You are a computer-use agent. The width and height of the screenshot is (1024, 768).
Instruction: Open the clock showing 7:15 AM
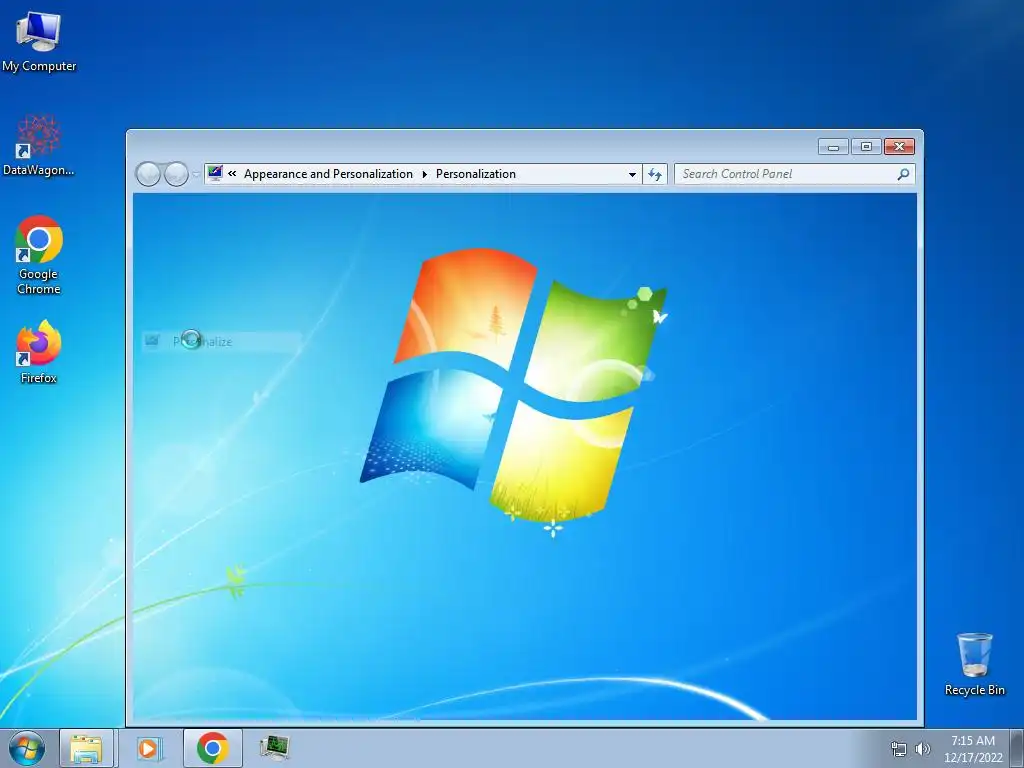click(x=973, y=748)
